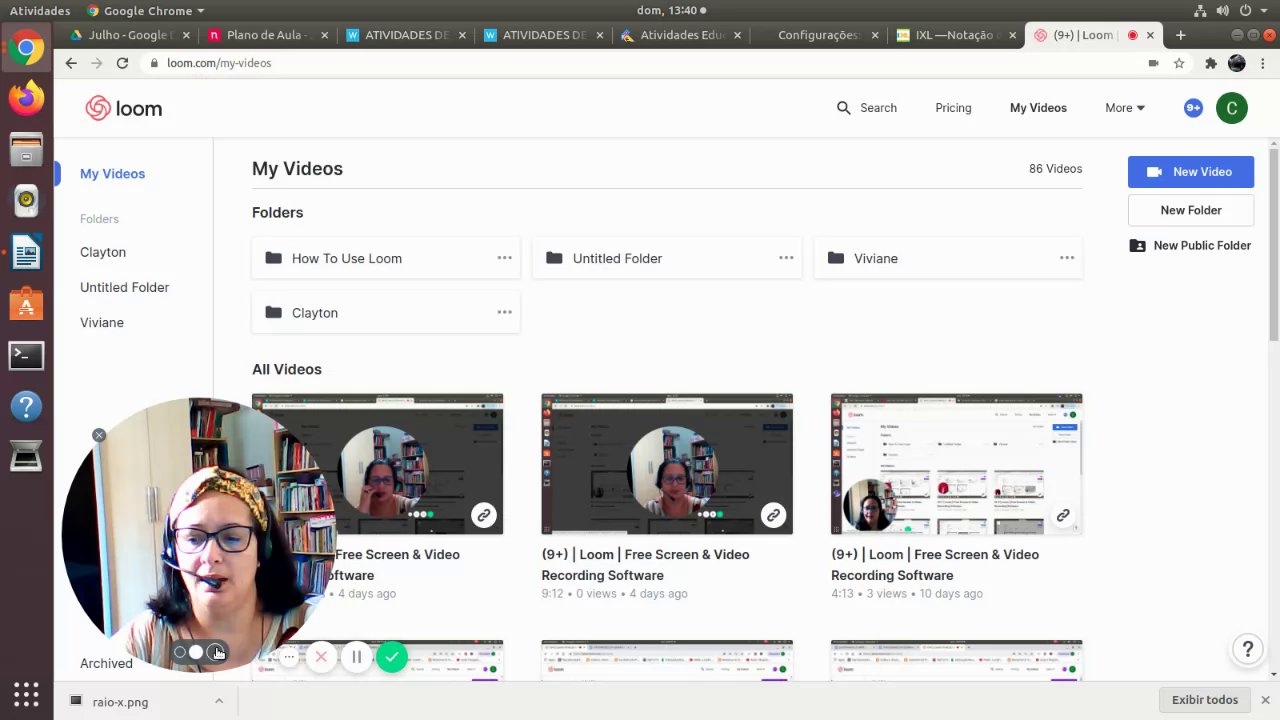Image resolution: width=1280 pixels, height=720 pixels.
Task: Expand the More dropdown menu
Action: [1125, 108]
